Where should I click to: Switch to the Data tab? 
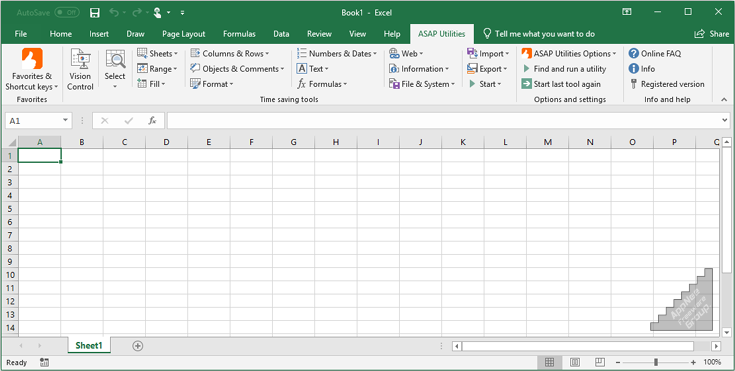pos(281,34)
